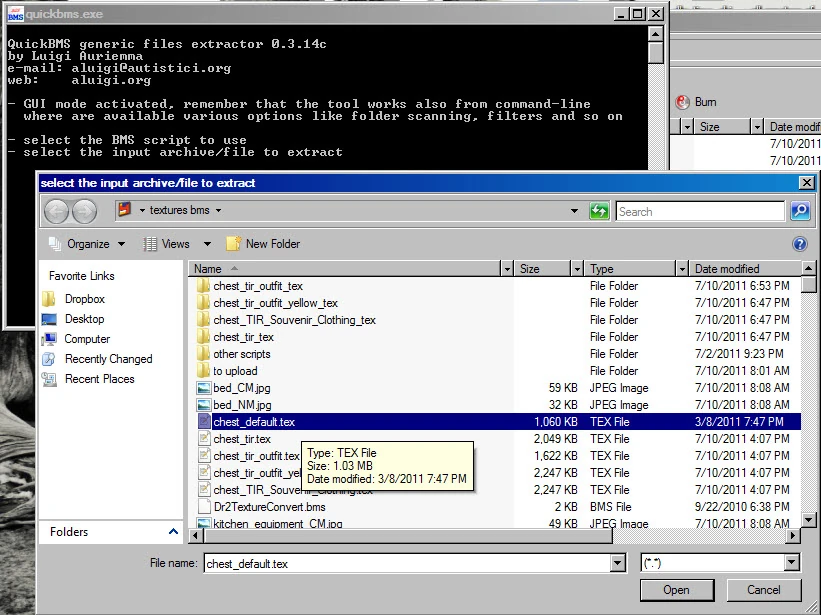Screen dimensions: 821x615
Task: Select the chest_TIR_Souvenir_Clothing_tex folder
Action: 294,320
